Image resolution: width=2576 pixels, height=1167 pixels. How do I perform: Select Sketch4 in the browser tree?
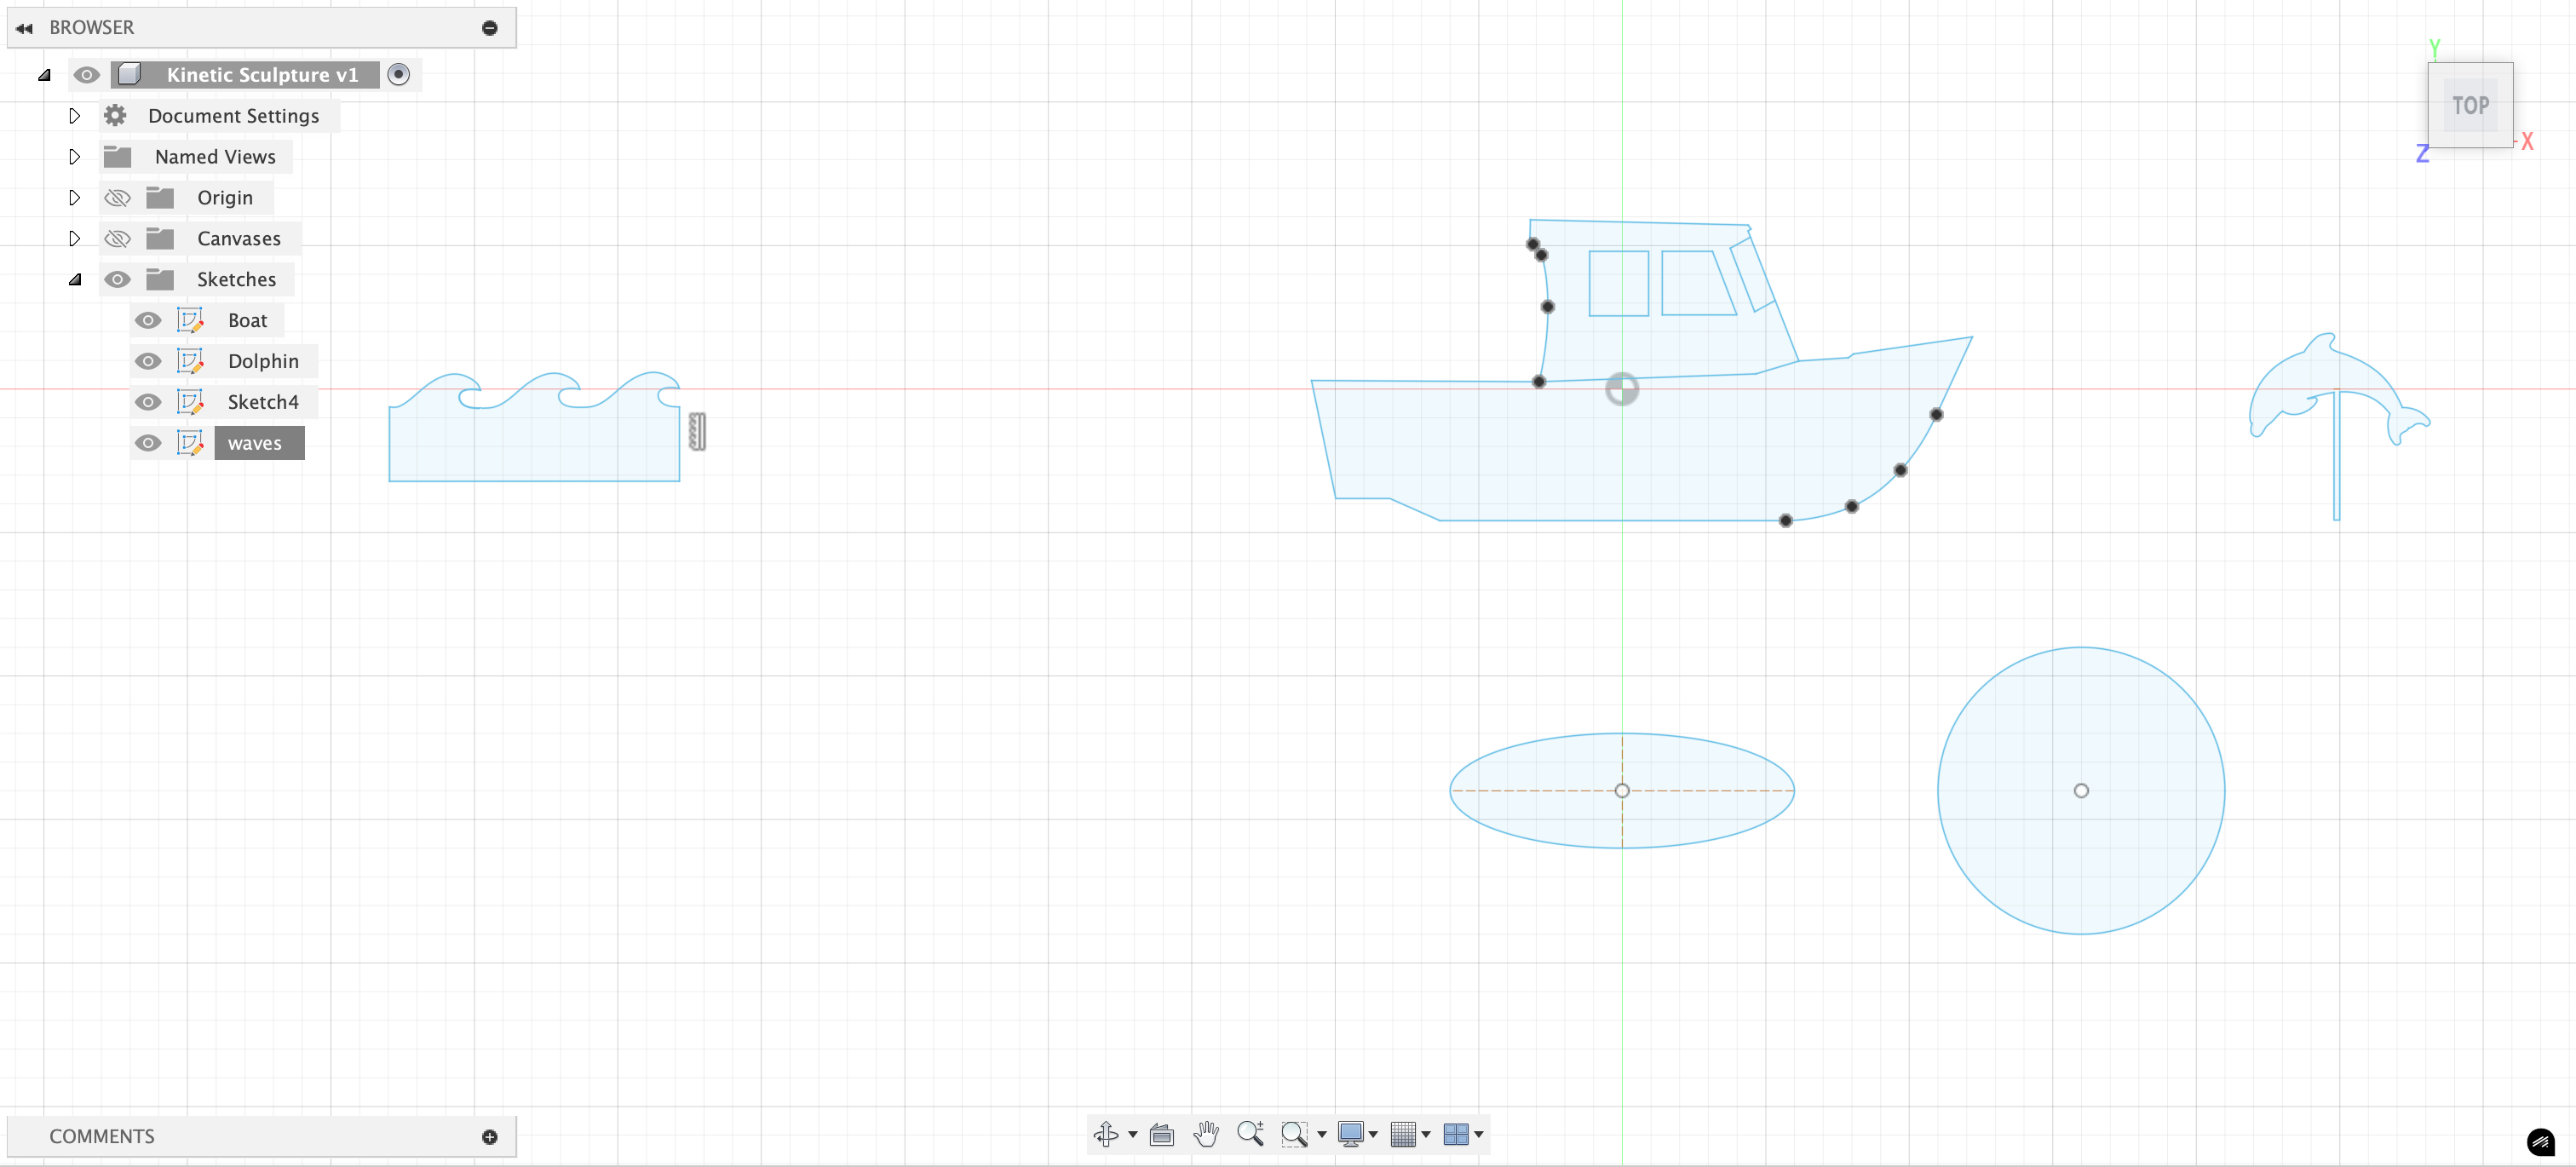tap(262, 402)
